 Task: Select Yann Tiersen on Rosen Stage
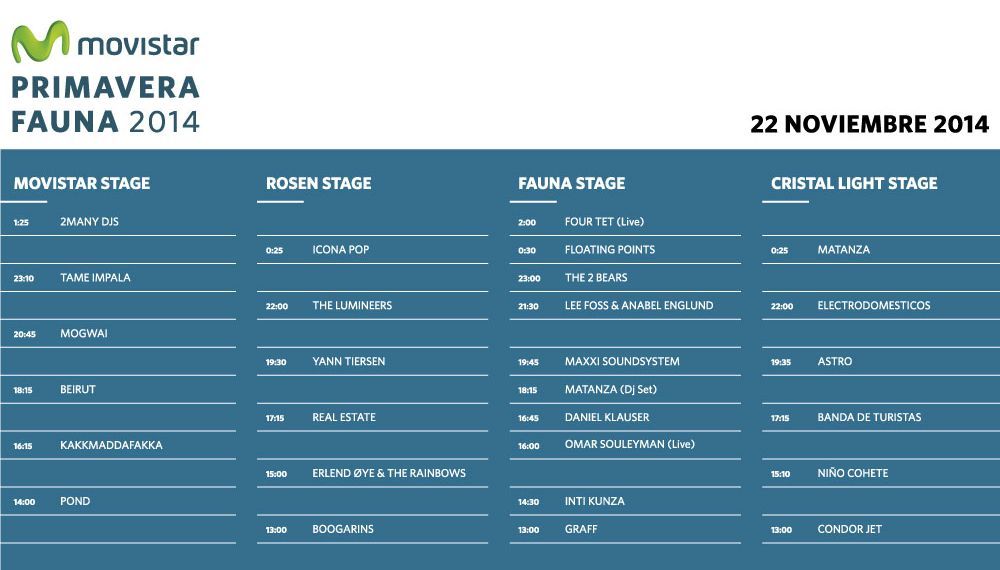pos(348,362)
